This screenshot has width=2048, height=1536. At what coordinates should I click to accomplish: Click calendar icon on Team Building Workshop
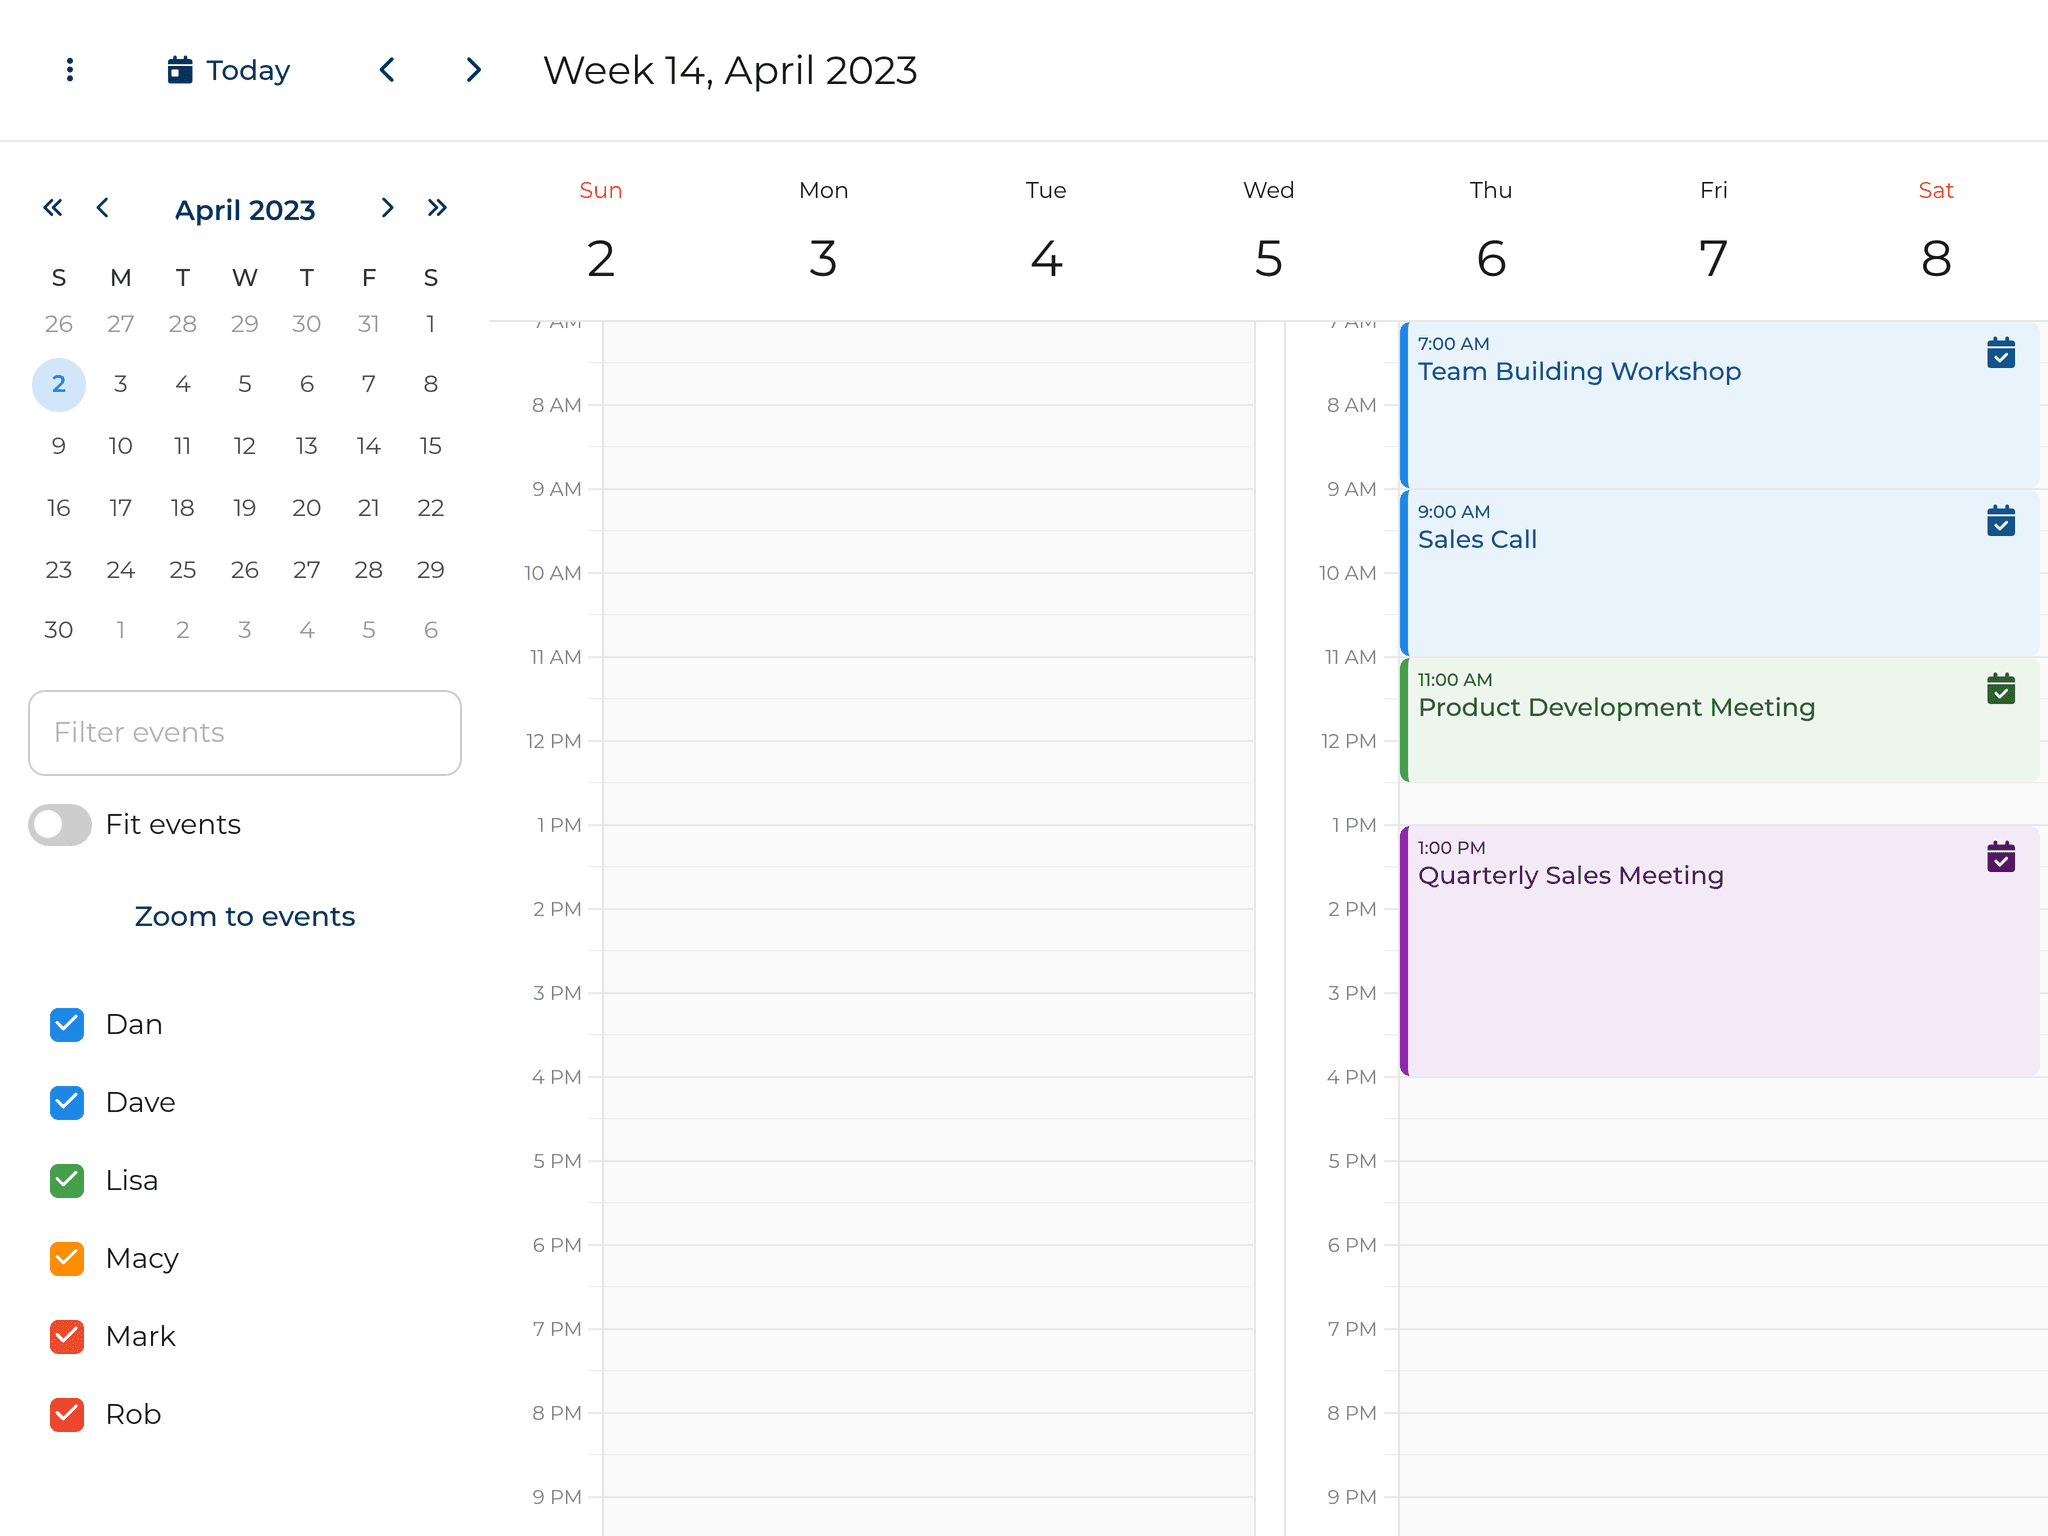coord(2001,353)
